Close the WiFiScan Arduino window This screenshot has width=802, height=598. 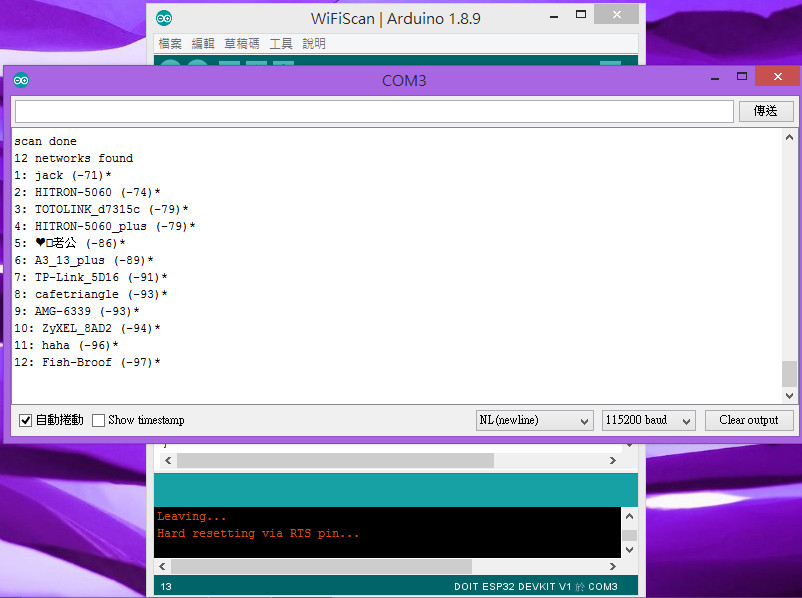(616, 14)
